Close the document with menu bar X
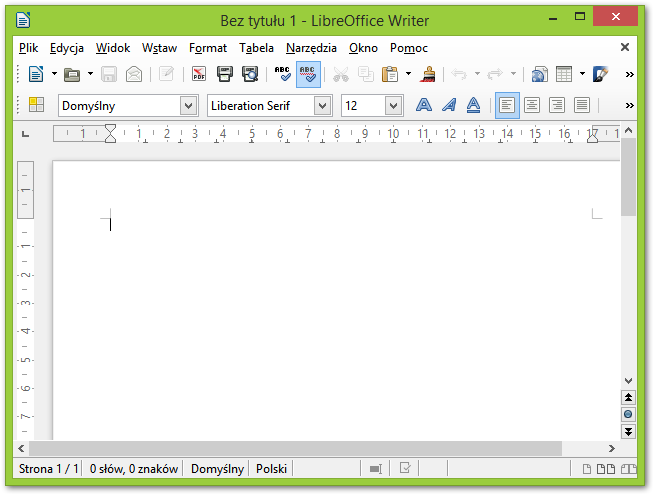The image size is (654, 495). [625, 47]
